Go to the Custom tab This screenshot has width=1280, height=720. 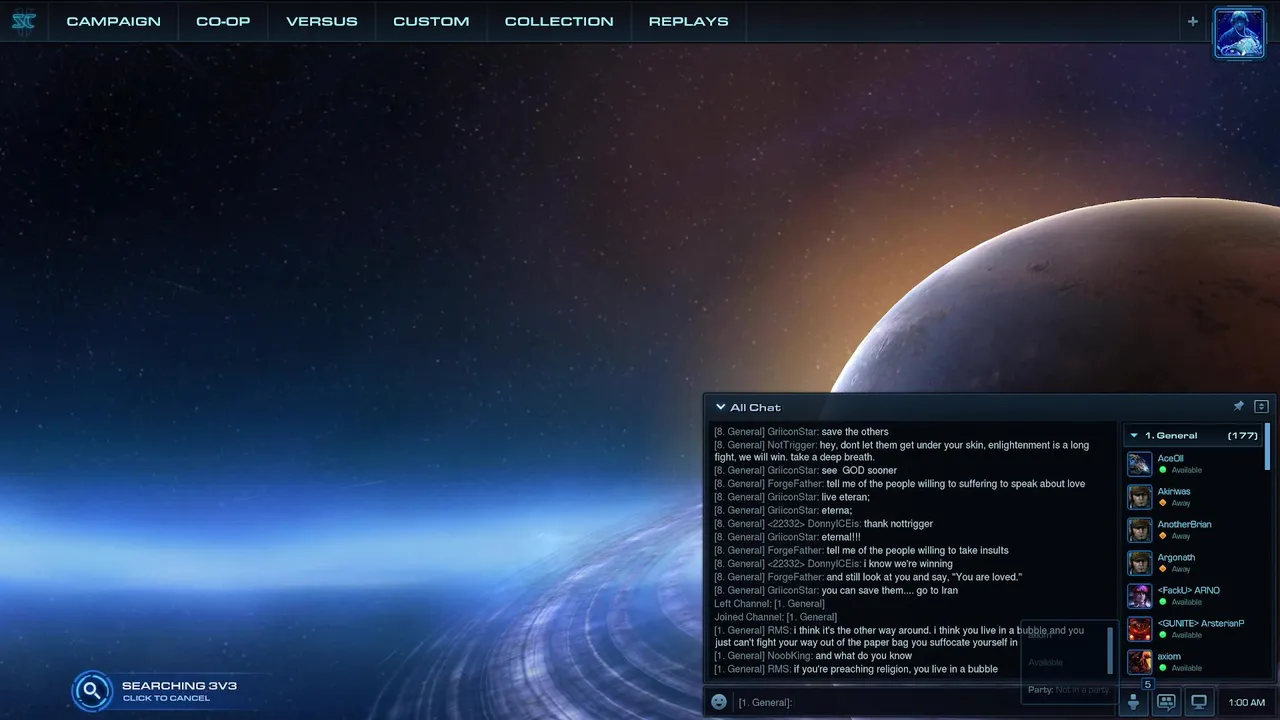pos(431,21)
